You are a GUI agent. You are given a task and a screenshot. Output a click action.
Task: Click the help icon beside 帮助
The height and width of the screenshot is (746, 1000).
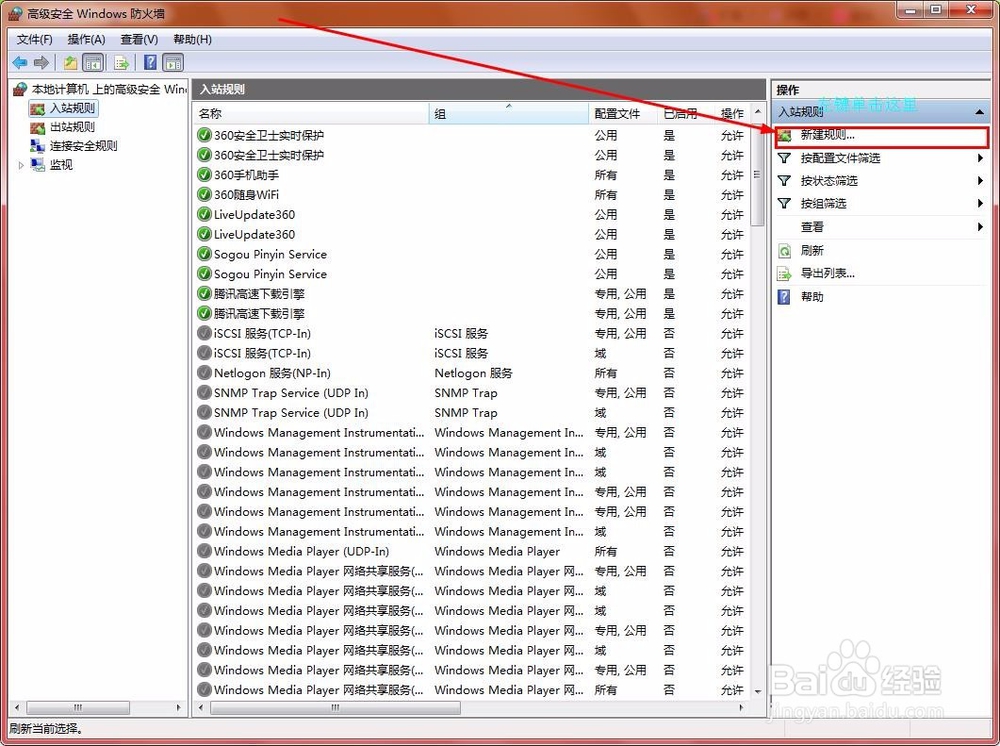[x=784, y=297]
